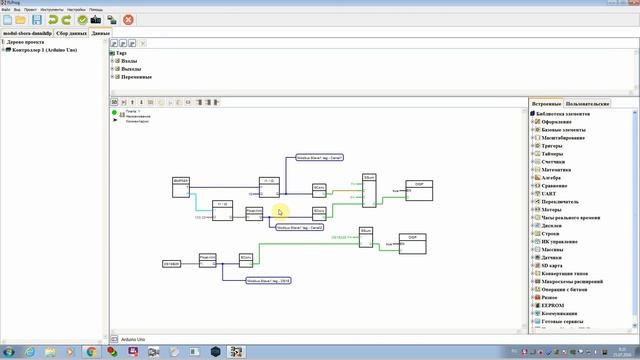640x360 pixels.
Task: Expand the Счетчики library category
Action: 532,162
